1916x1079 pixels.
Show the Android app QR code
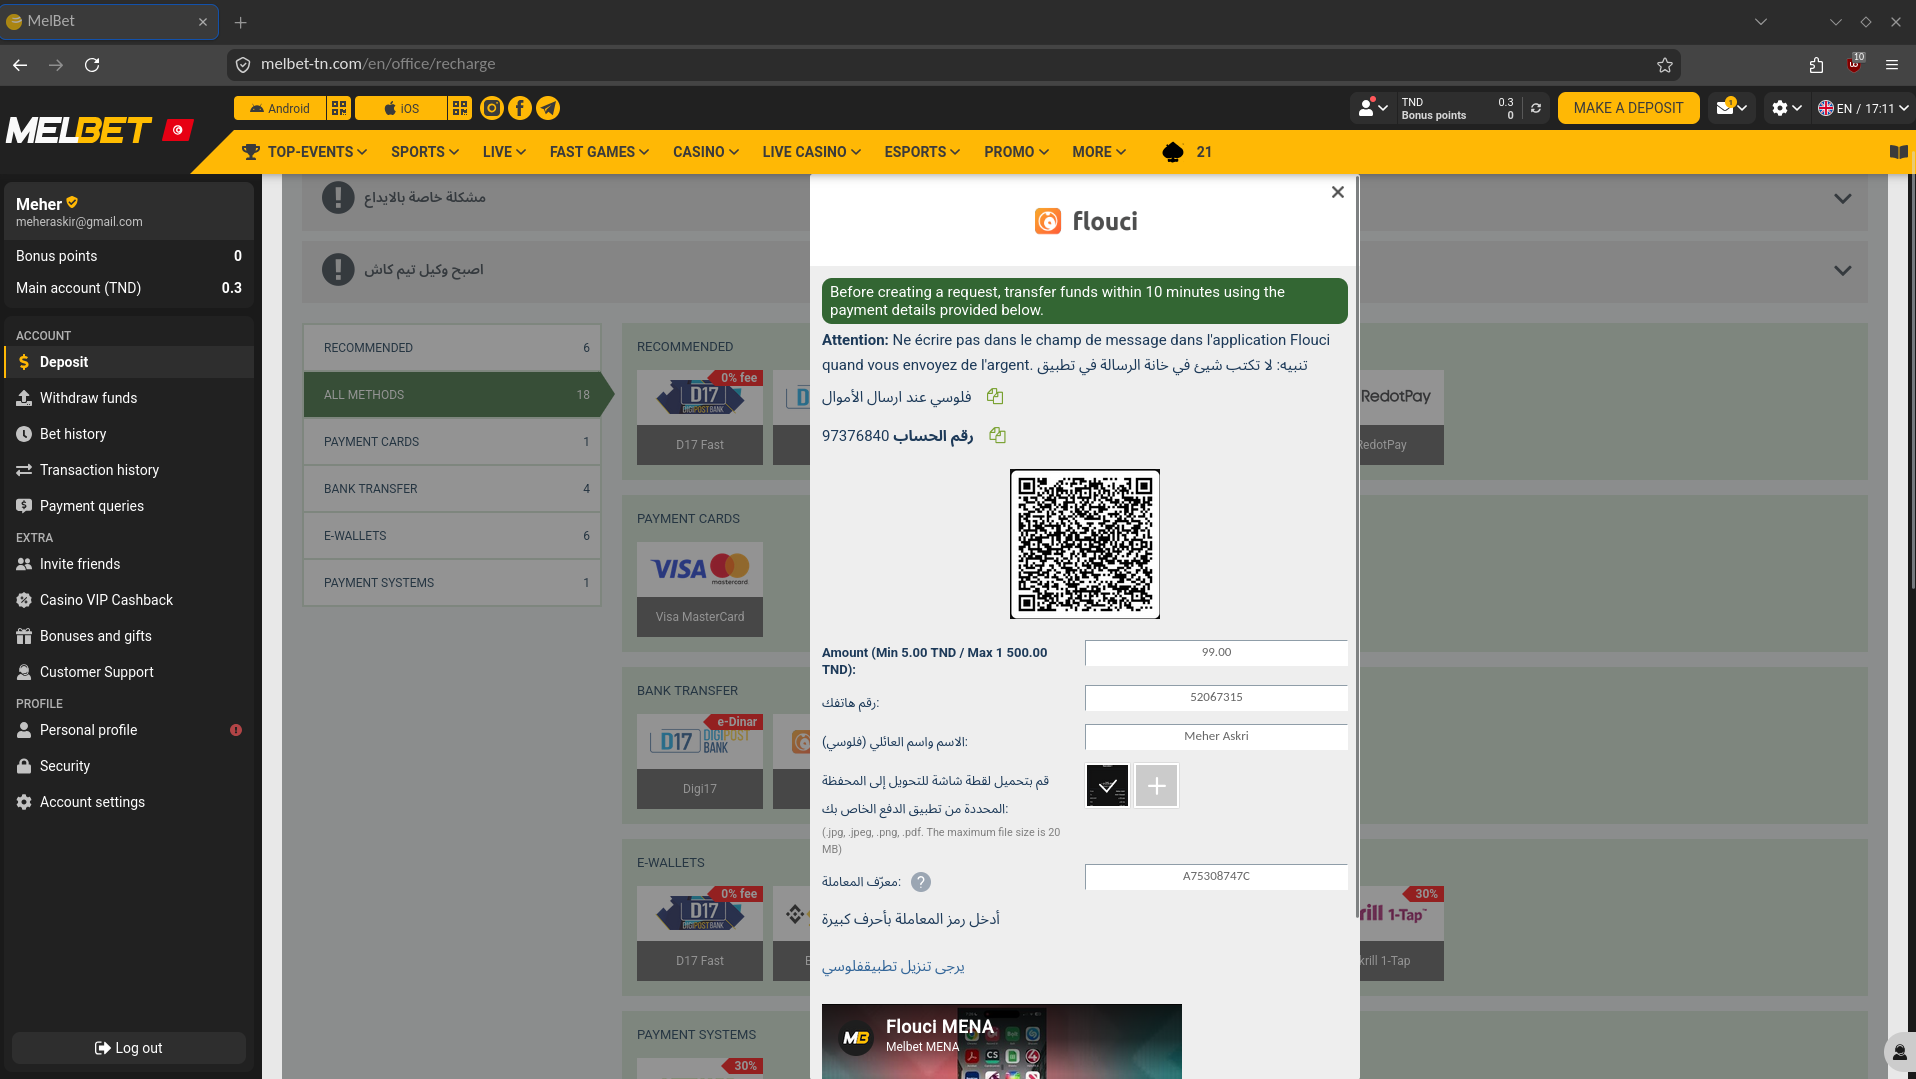339,108
